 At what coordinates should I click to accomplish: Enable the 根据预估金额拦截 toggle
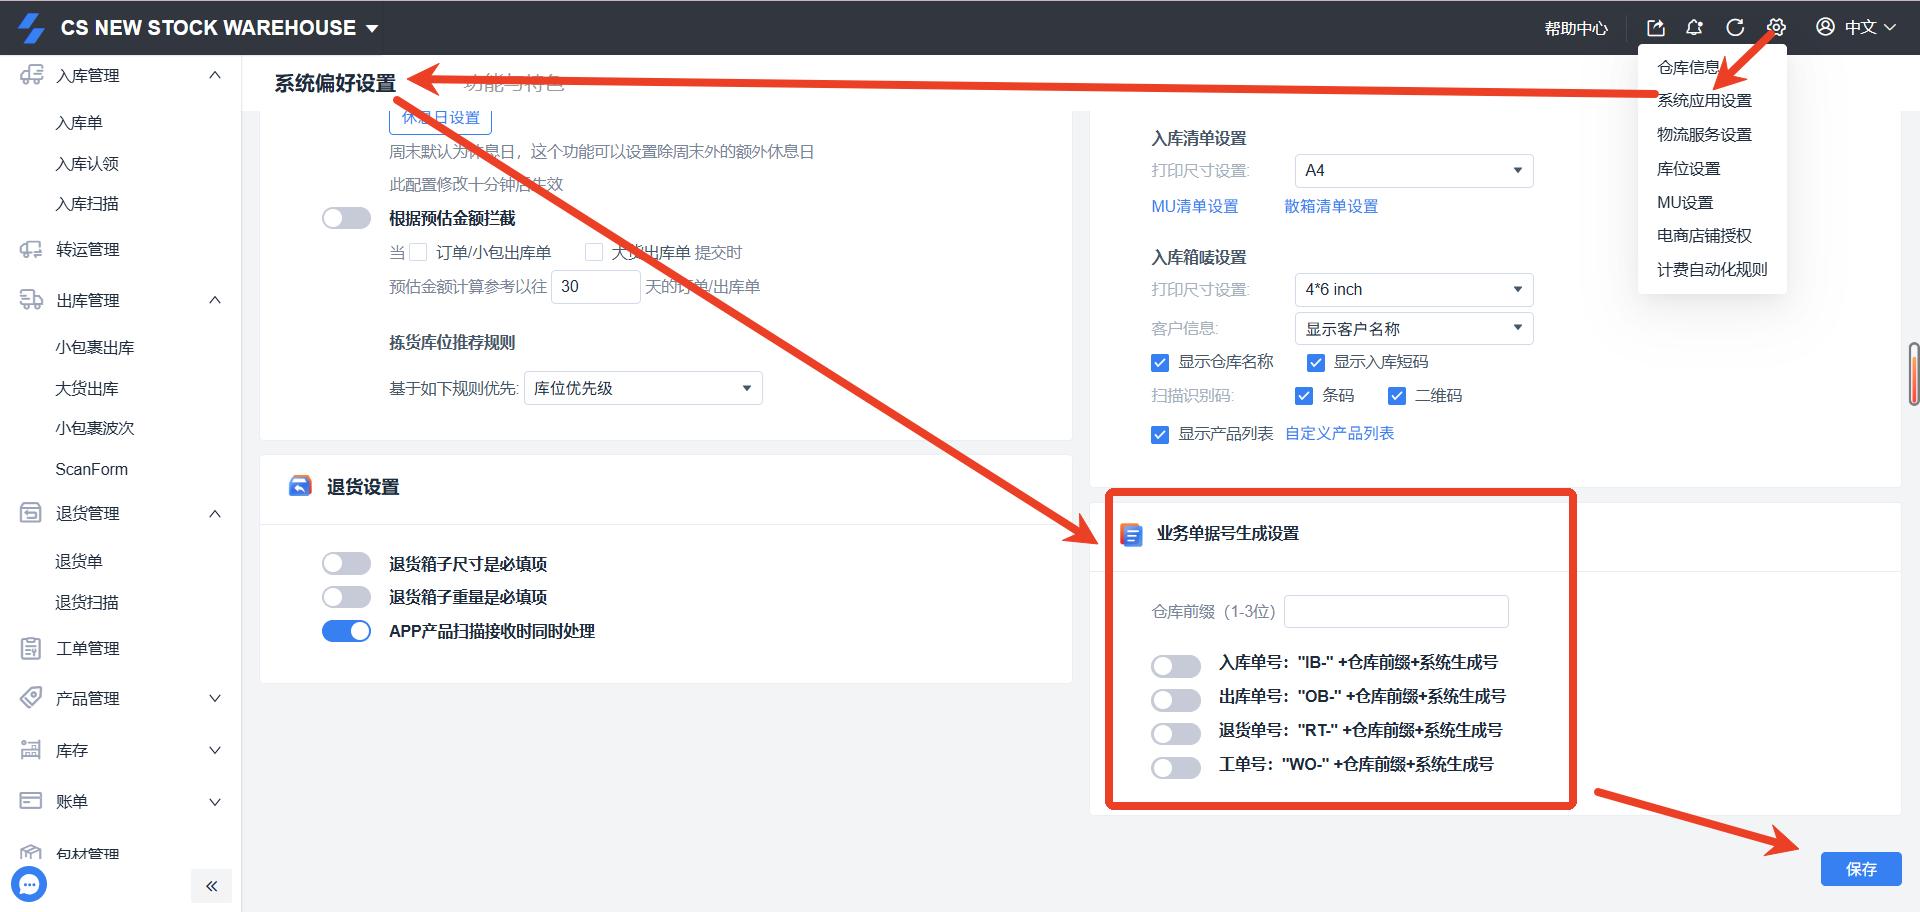click(346, 218)
